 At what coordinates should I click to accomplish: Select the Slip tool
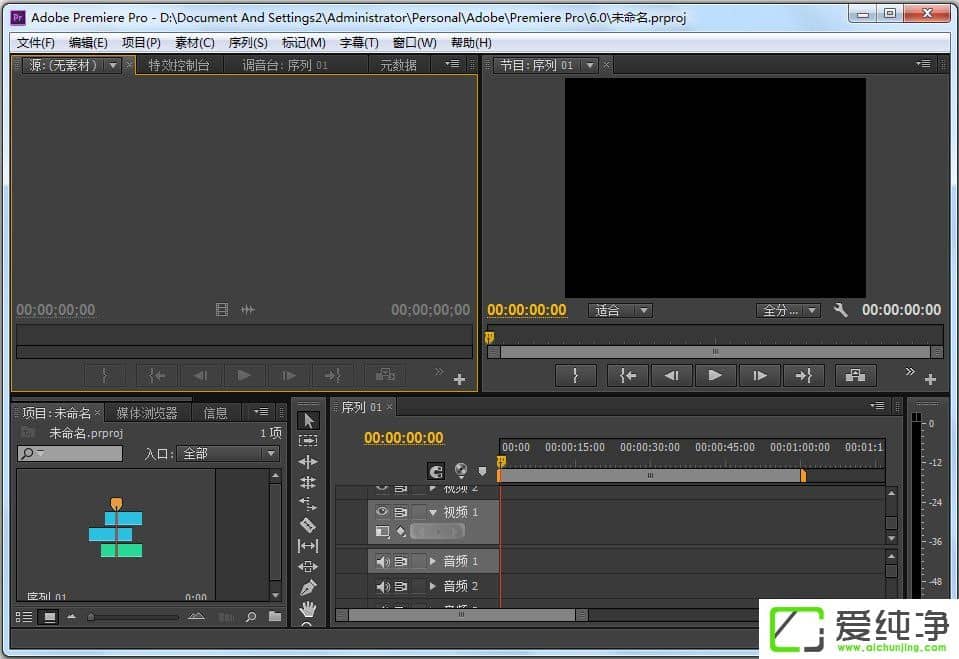(308, 545)
